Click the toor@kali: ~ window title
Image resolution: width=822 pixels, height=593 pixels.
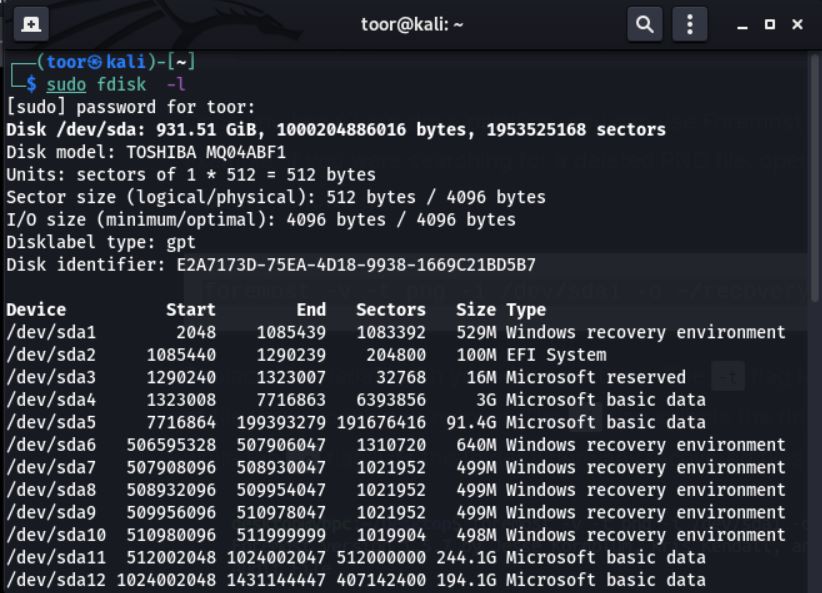(410, 22)
